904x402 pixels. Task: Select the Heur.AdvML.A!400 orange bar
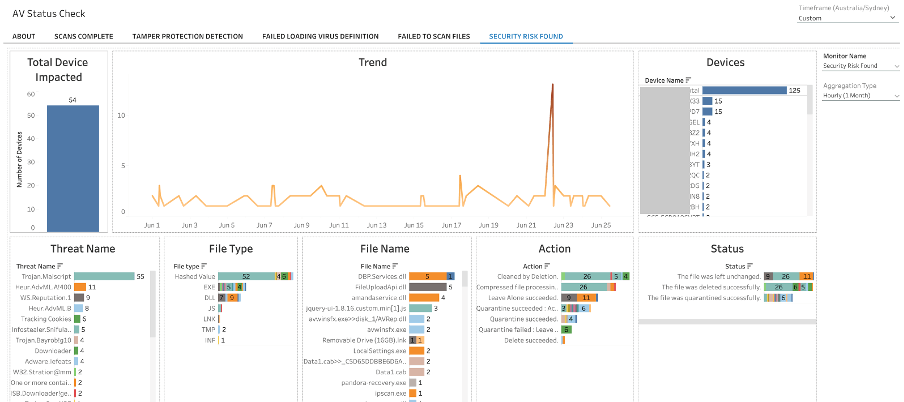pyautogui.click(x=80, y=287)
